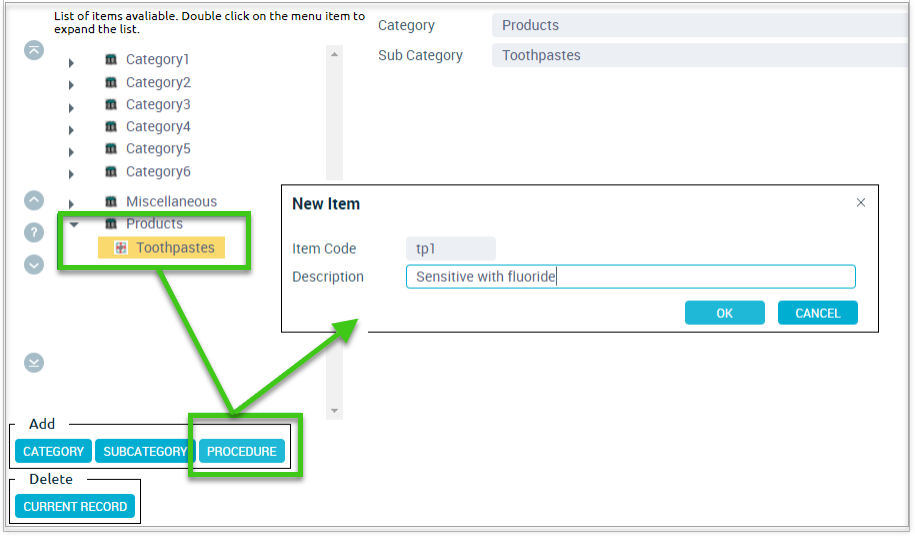Click the Description input field
The width and height of the screenshot is (915, 536).
631,276
